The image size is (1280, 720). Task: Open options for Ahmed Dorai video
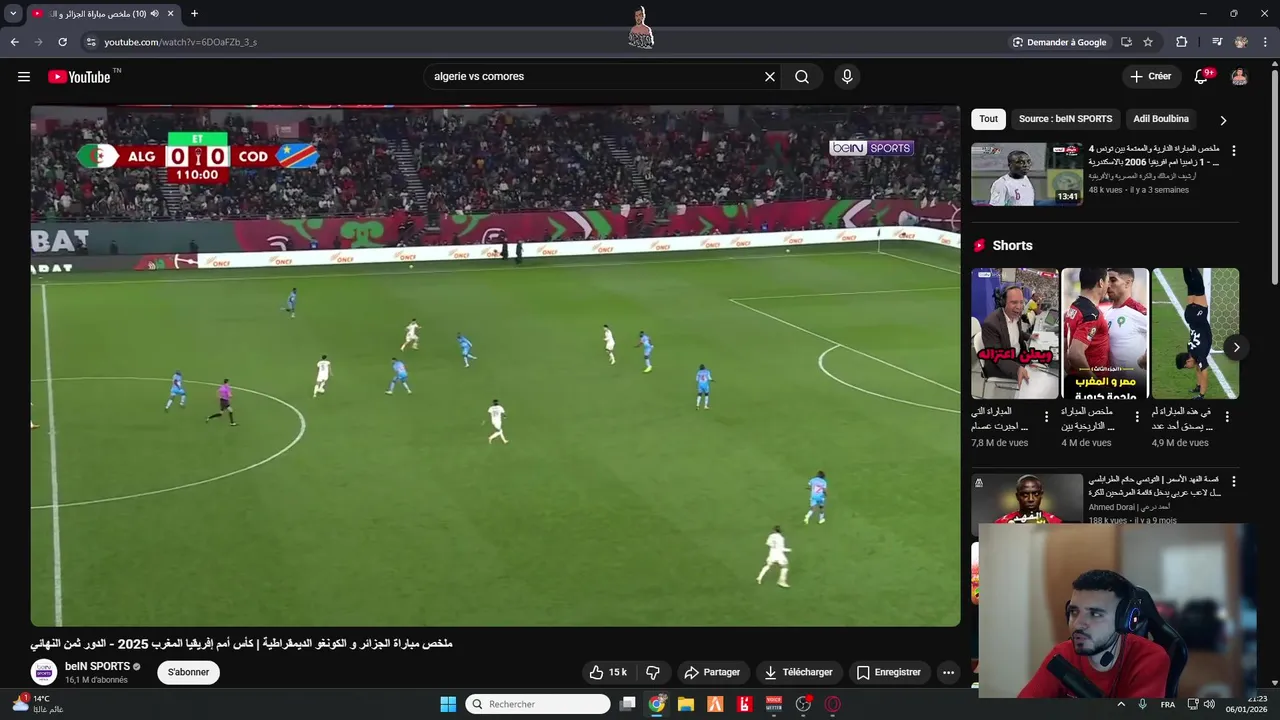1233,481
